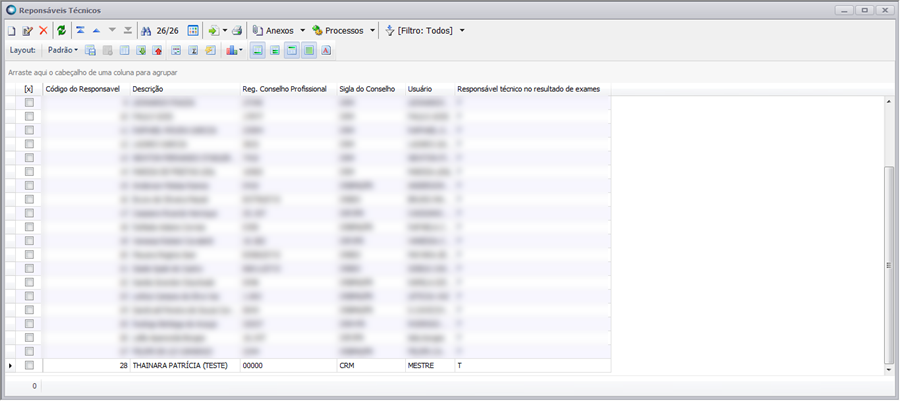Create a new record with the blank page icon
Viewport: 900px width, 401px height.
coord(11,31)
